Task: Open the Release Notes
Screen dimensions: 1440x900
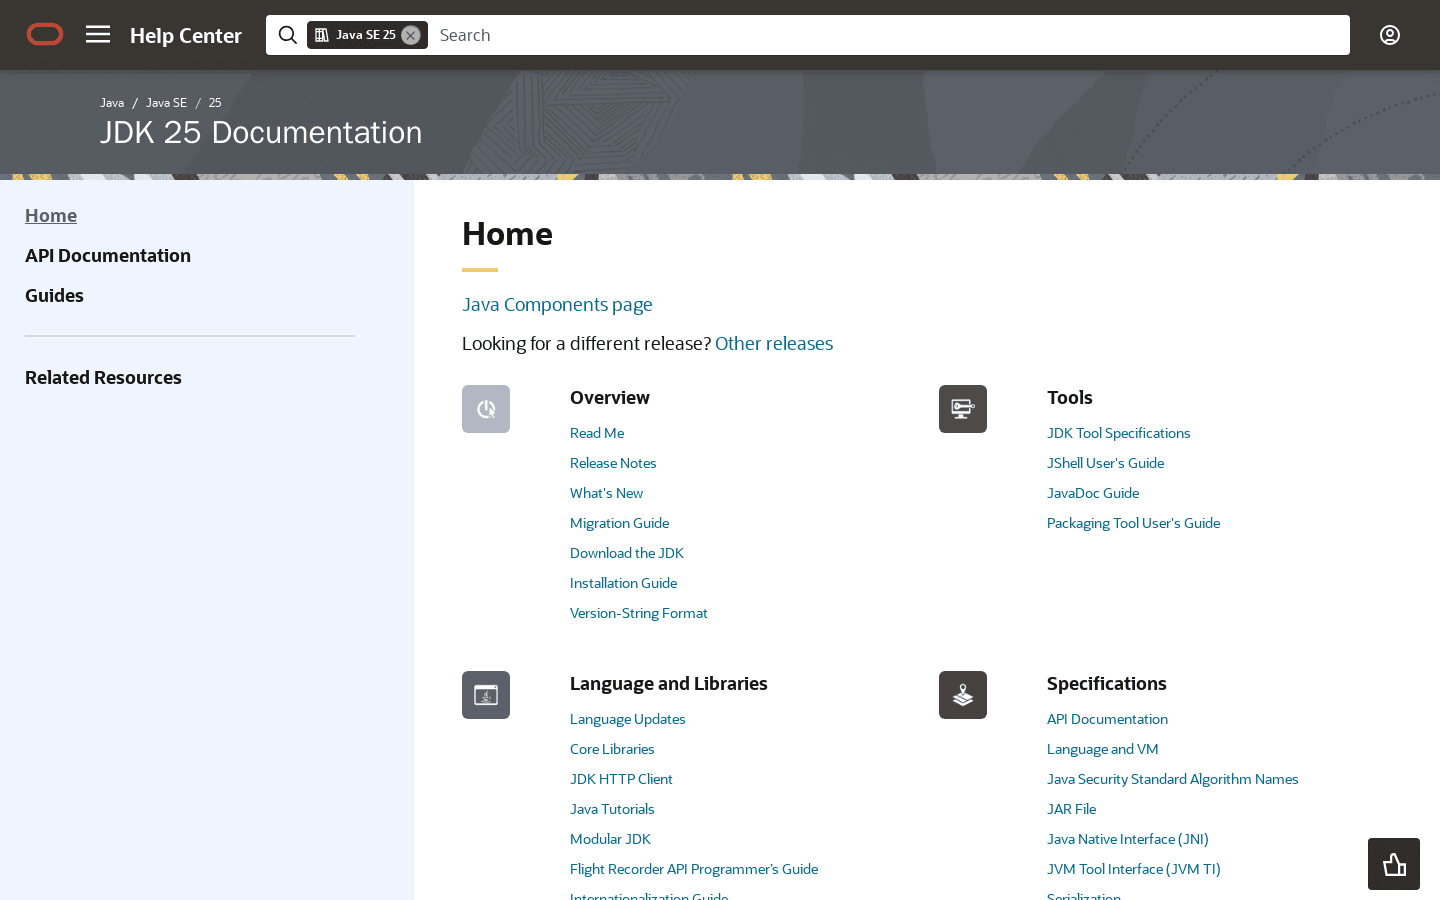Action: [x=613, y=462]
